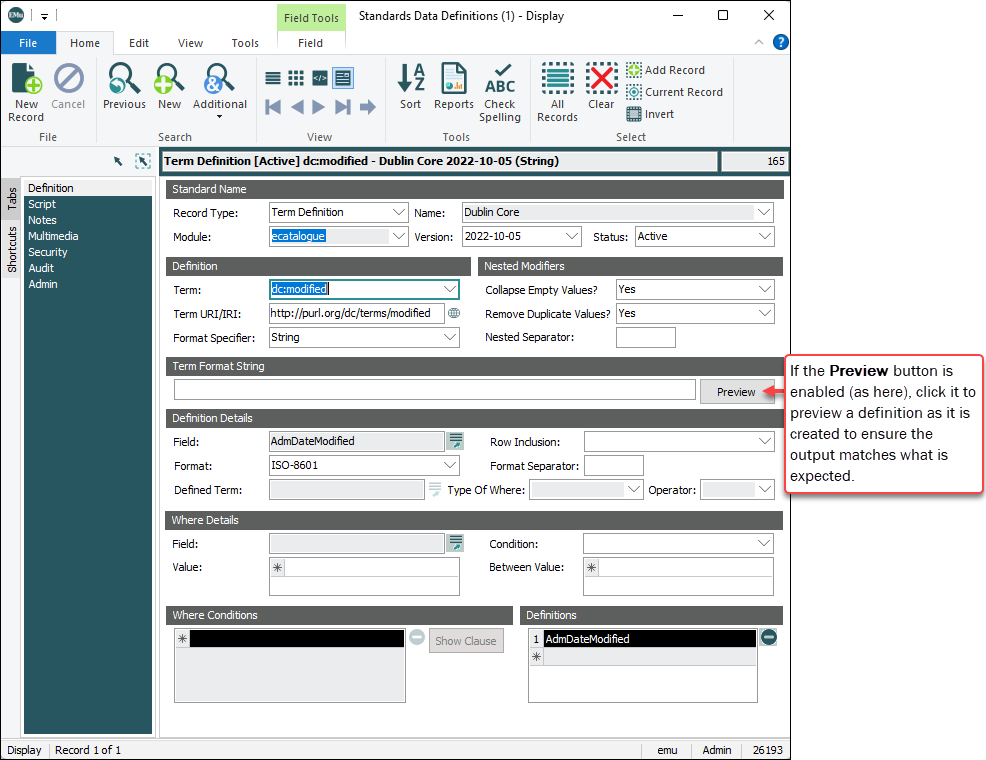Viewport: 986px width, 760px height.
Task: Click the Preview button
Action: click(736, 391)
